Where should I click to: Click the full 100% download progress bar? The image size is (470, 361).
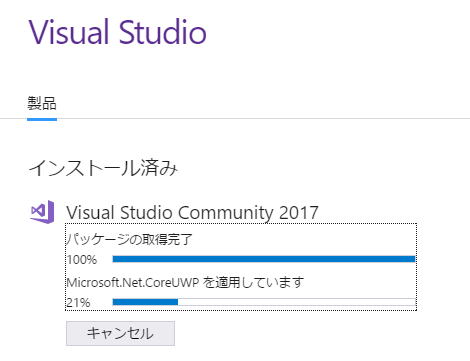tap(264, 259)
